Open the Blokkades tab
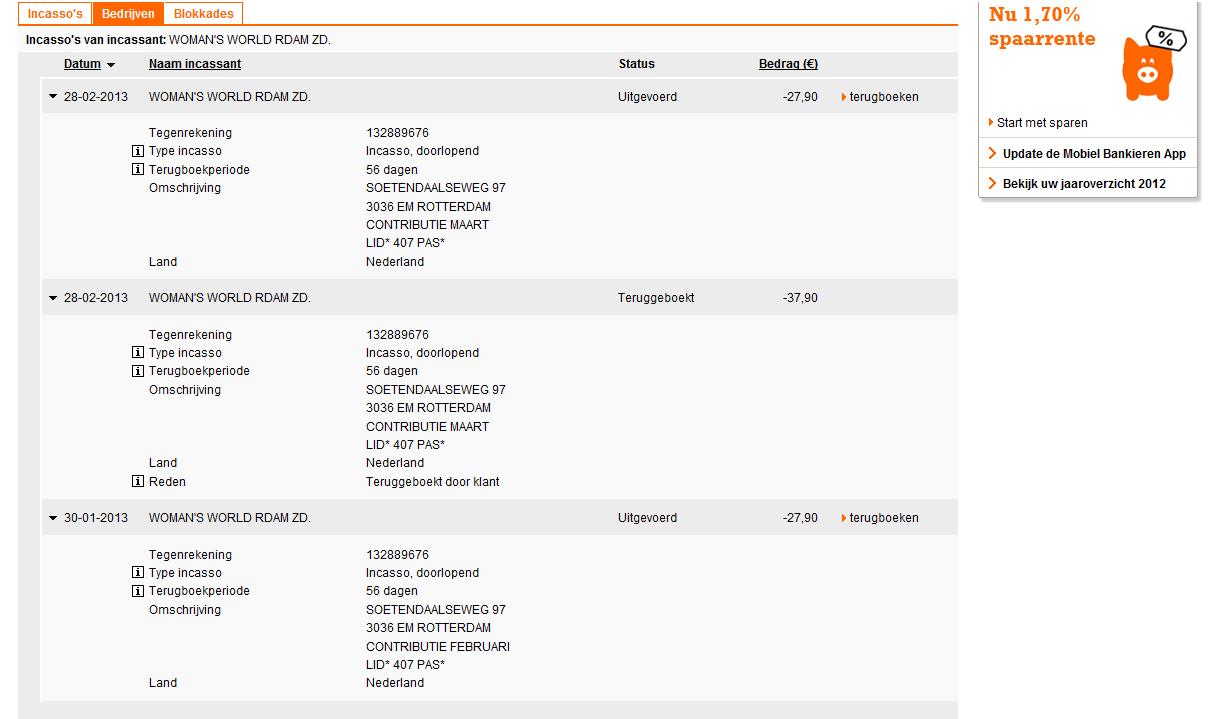 click(x=203, y=14)
